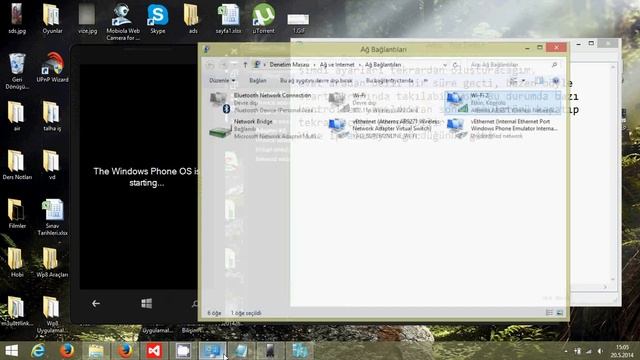Select the Hobi folder
640x360 pixels.
click(x=17, y=262)
